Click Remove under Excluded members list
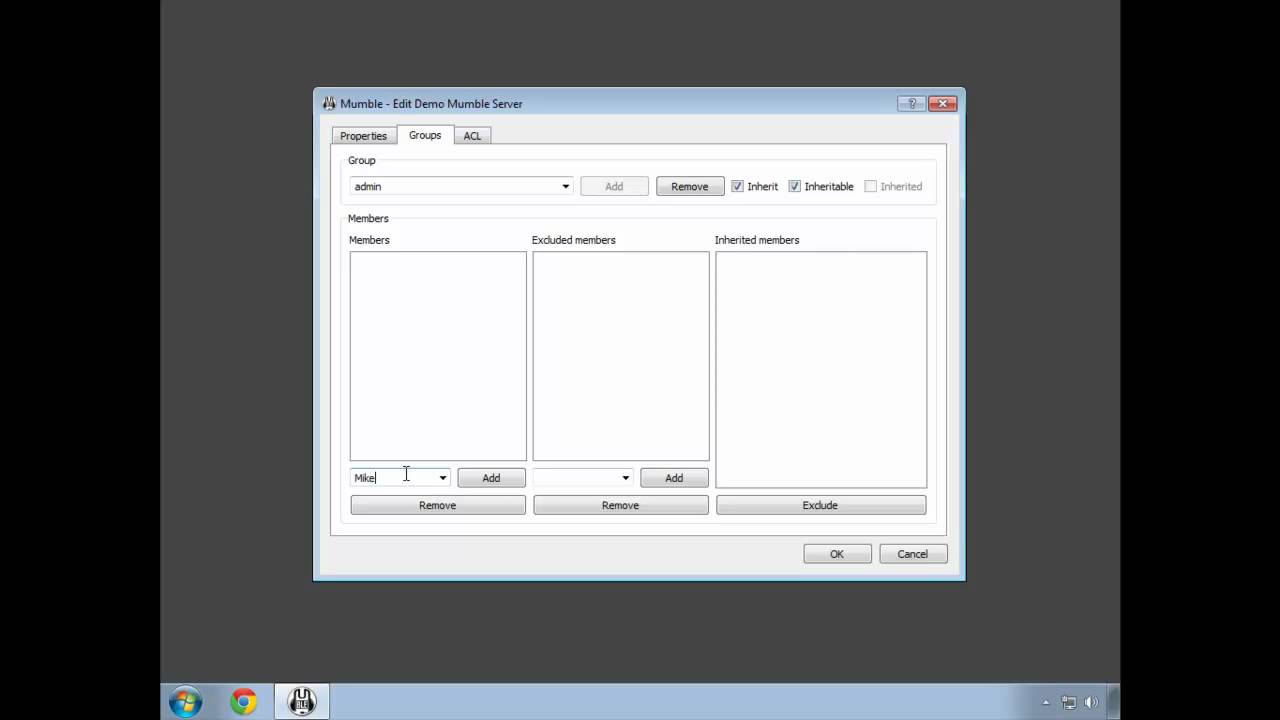Screen dimensions: 1280x720 click(621, 505)
